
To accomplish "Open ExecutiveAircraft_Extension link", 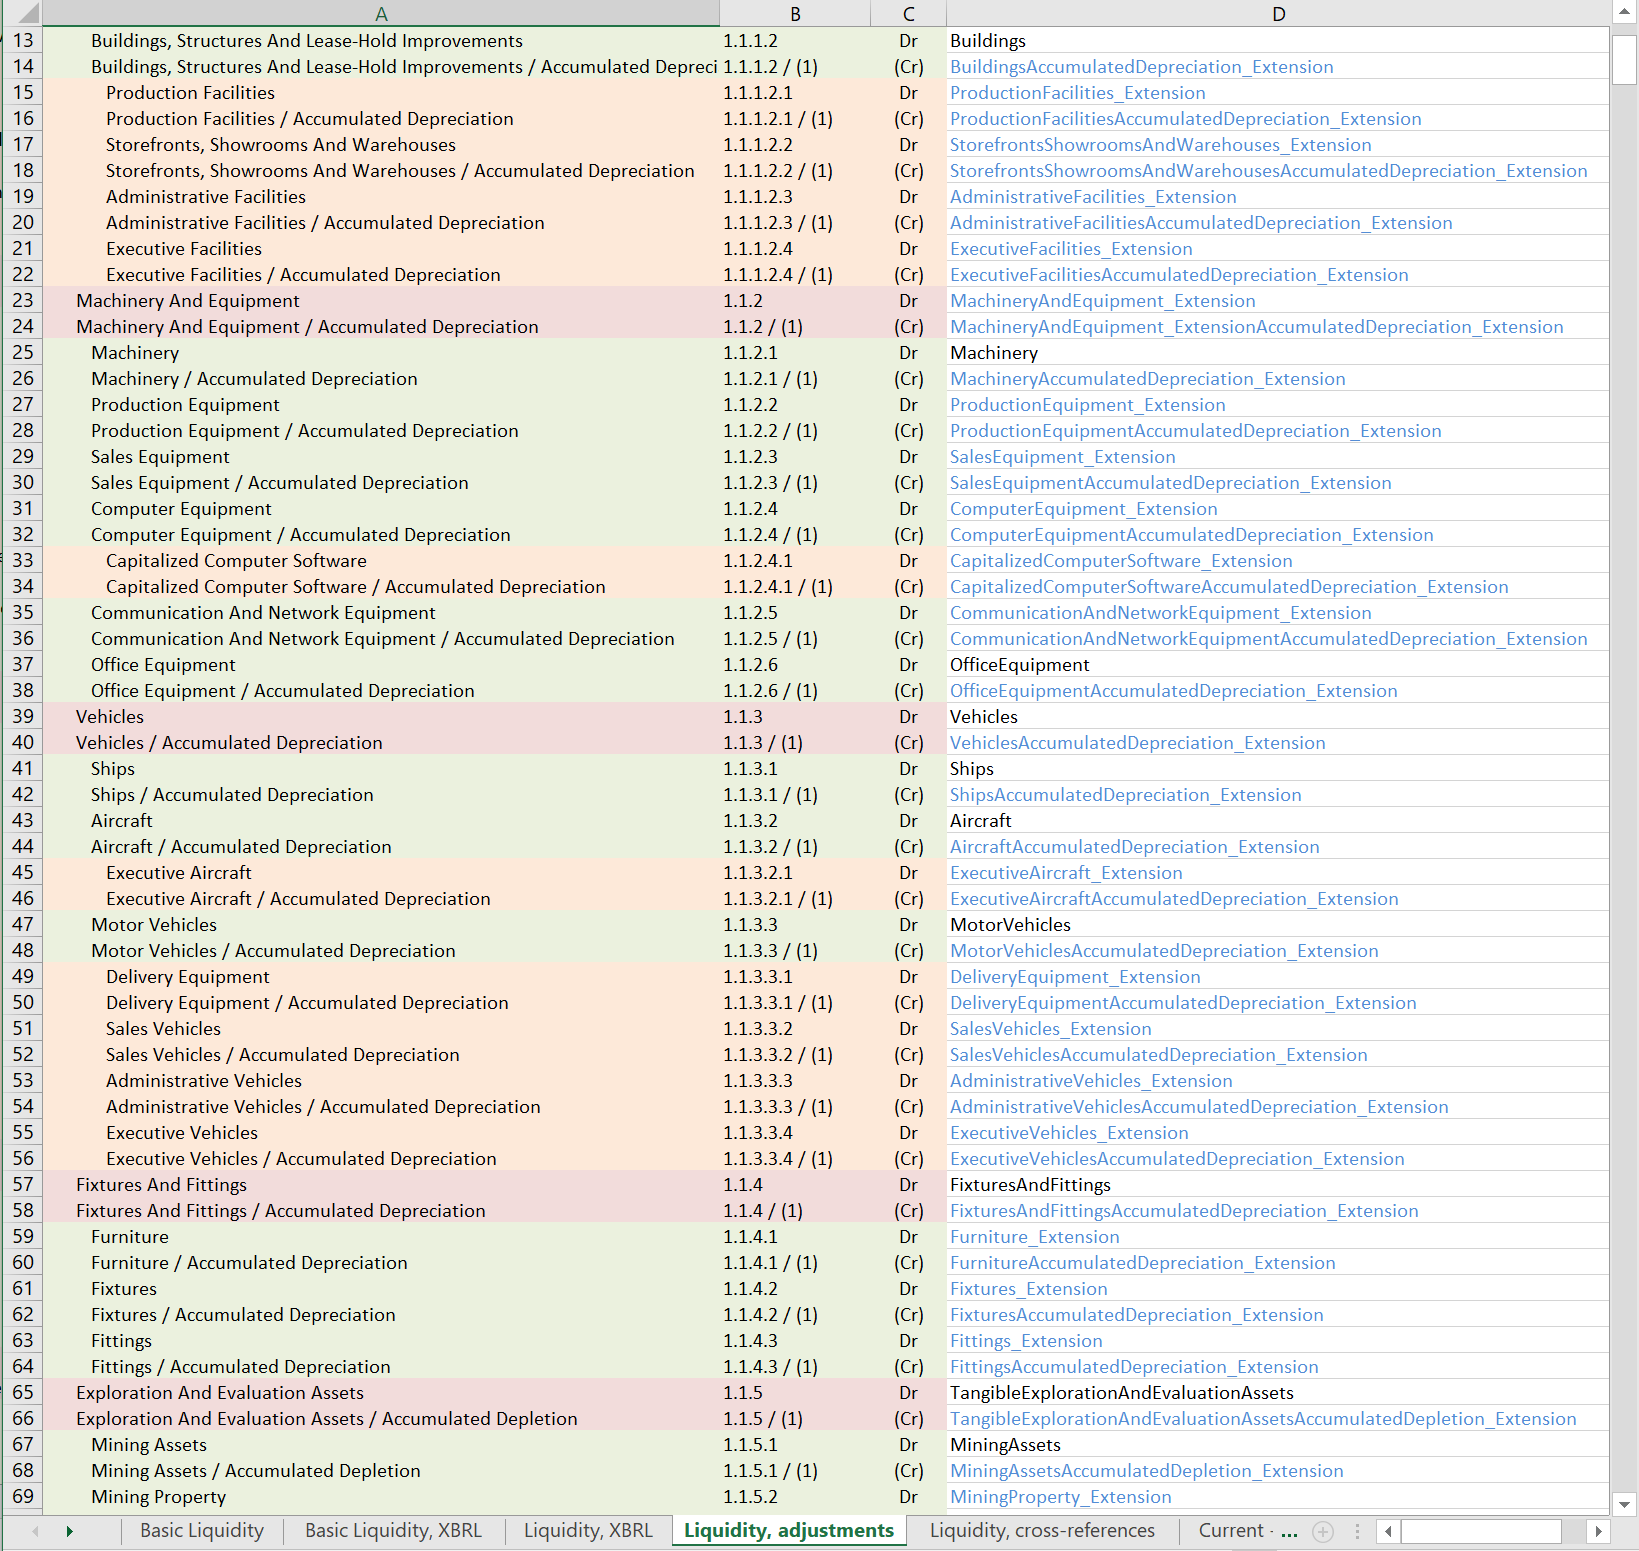I will pyautogui.click(x=1066, y=872).
